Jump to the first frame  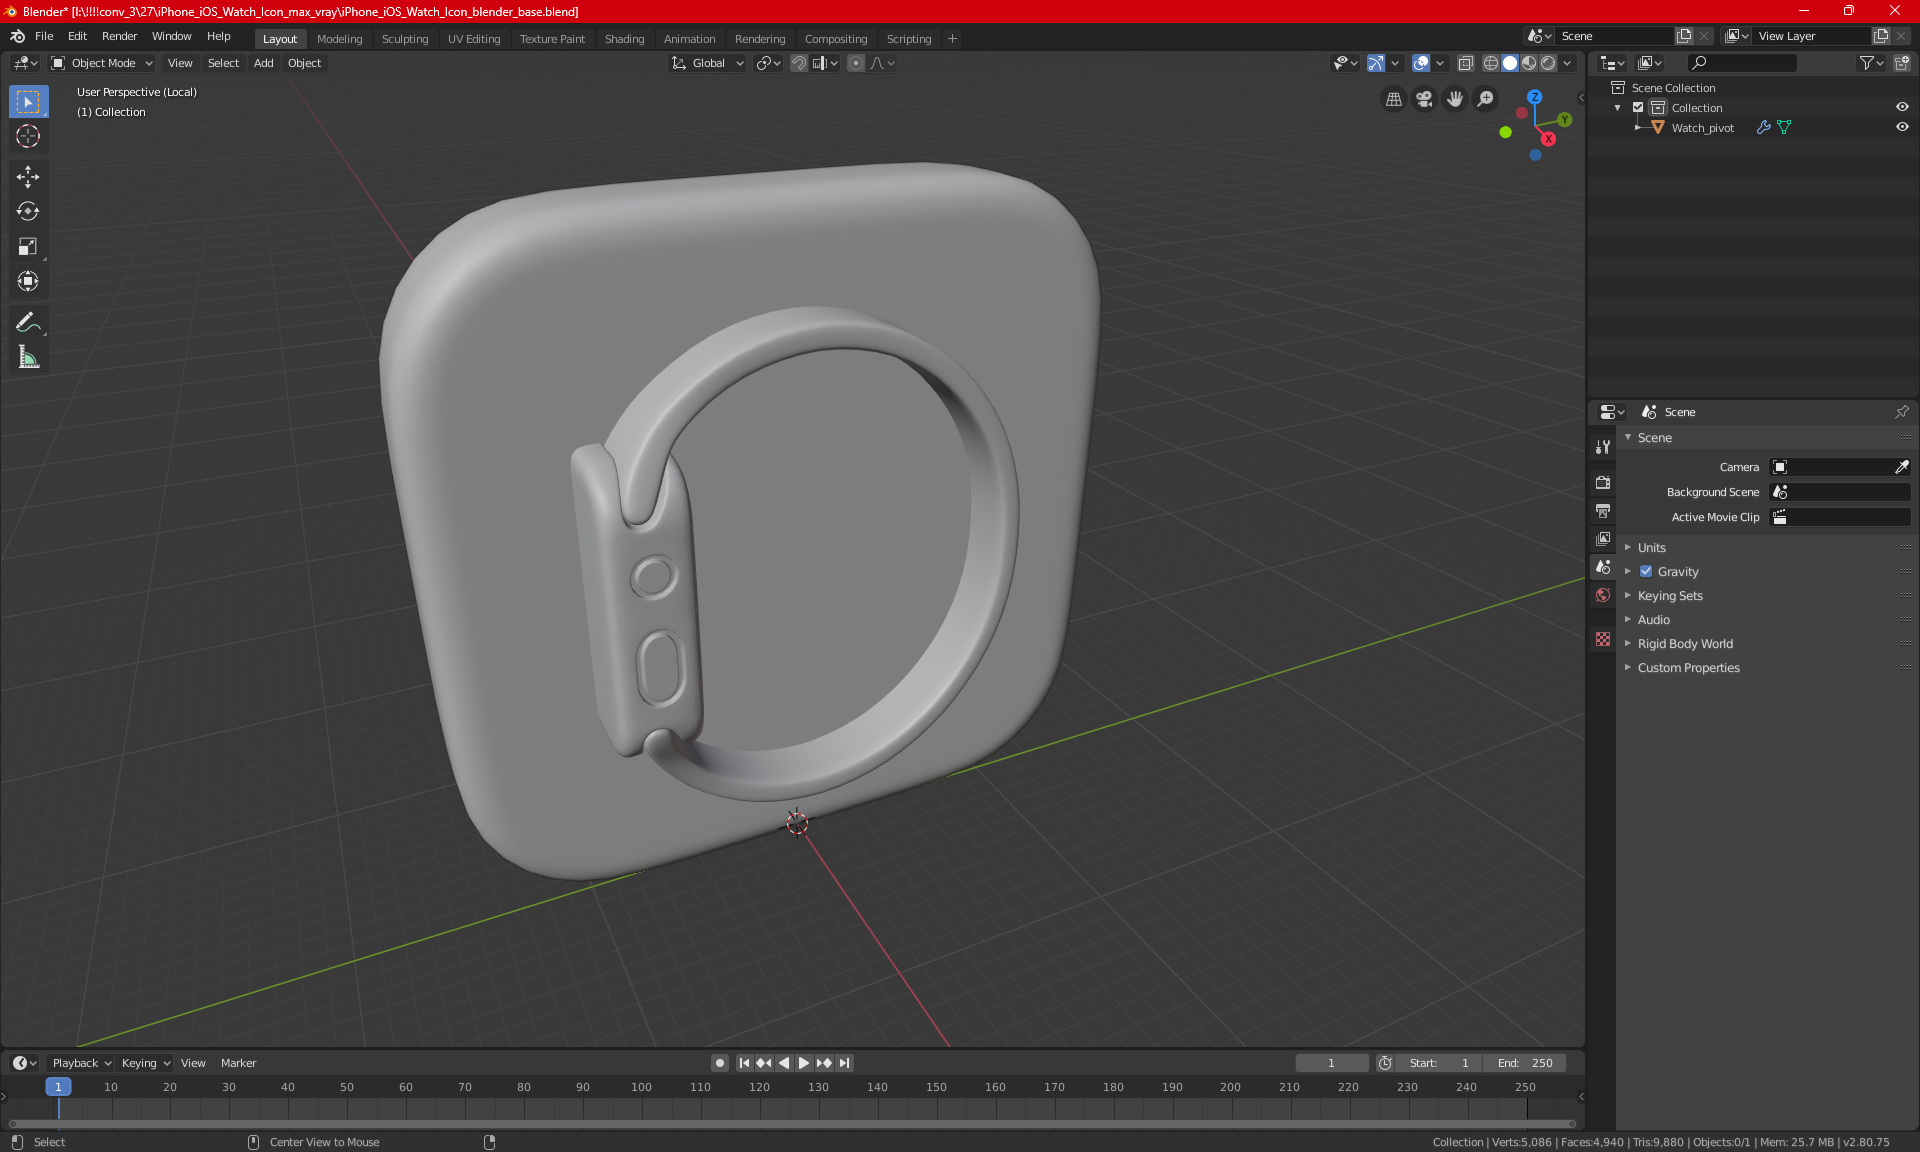744,1063
